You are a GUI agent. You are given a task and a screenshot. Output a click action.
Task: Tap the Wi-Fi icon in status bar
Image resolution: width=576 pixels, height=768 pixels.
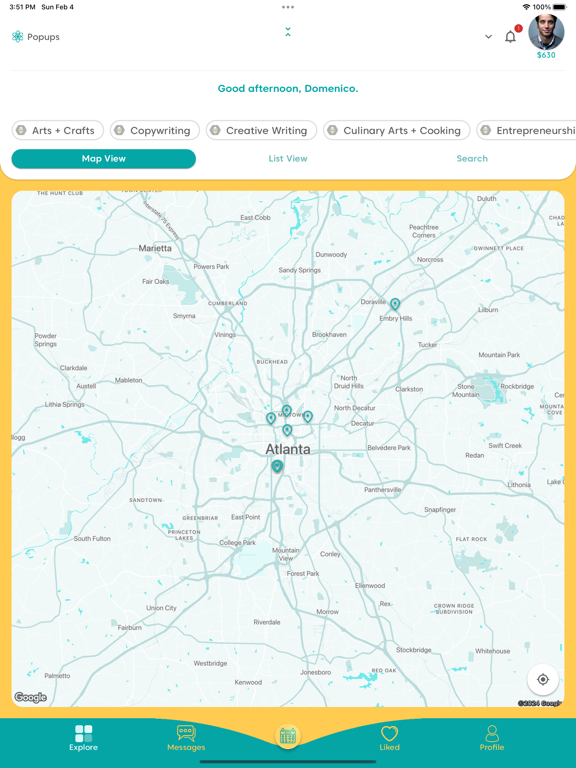[x=527, y=7]
